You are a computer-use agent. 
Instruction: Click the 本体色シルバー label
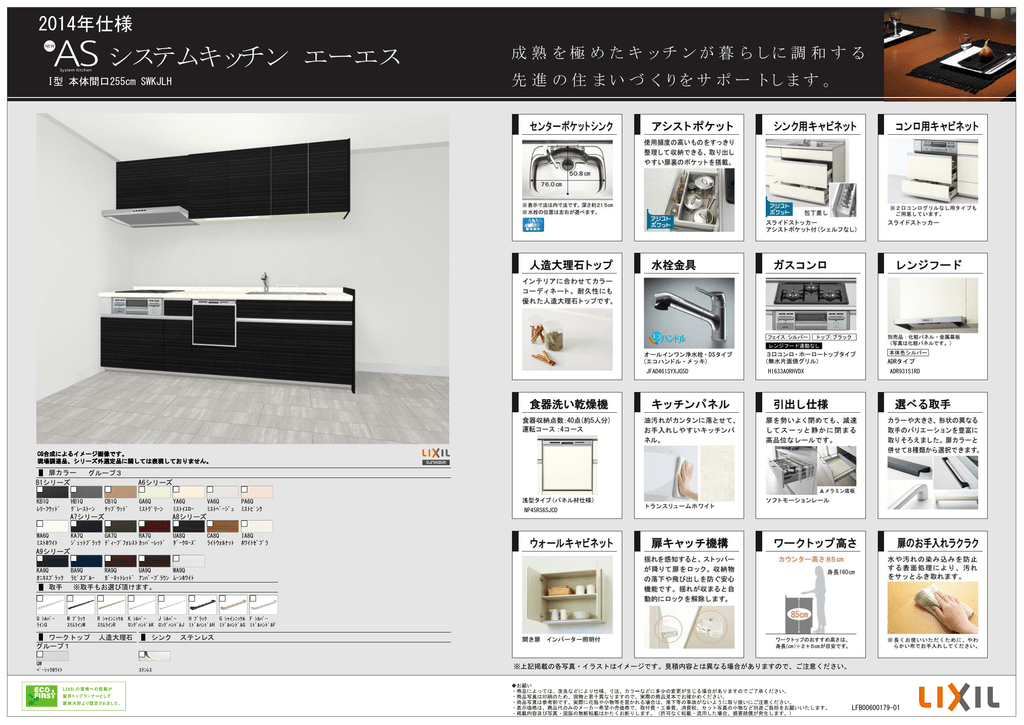tap(907, 353)
